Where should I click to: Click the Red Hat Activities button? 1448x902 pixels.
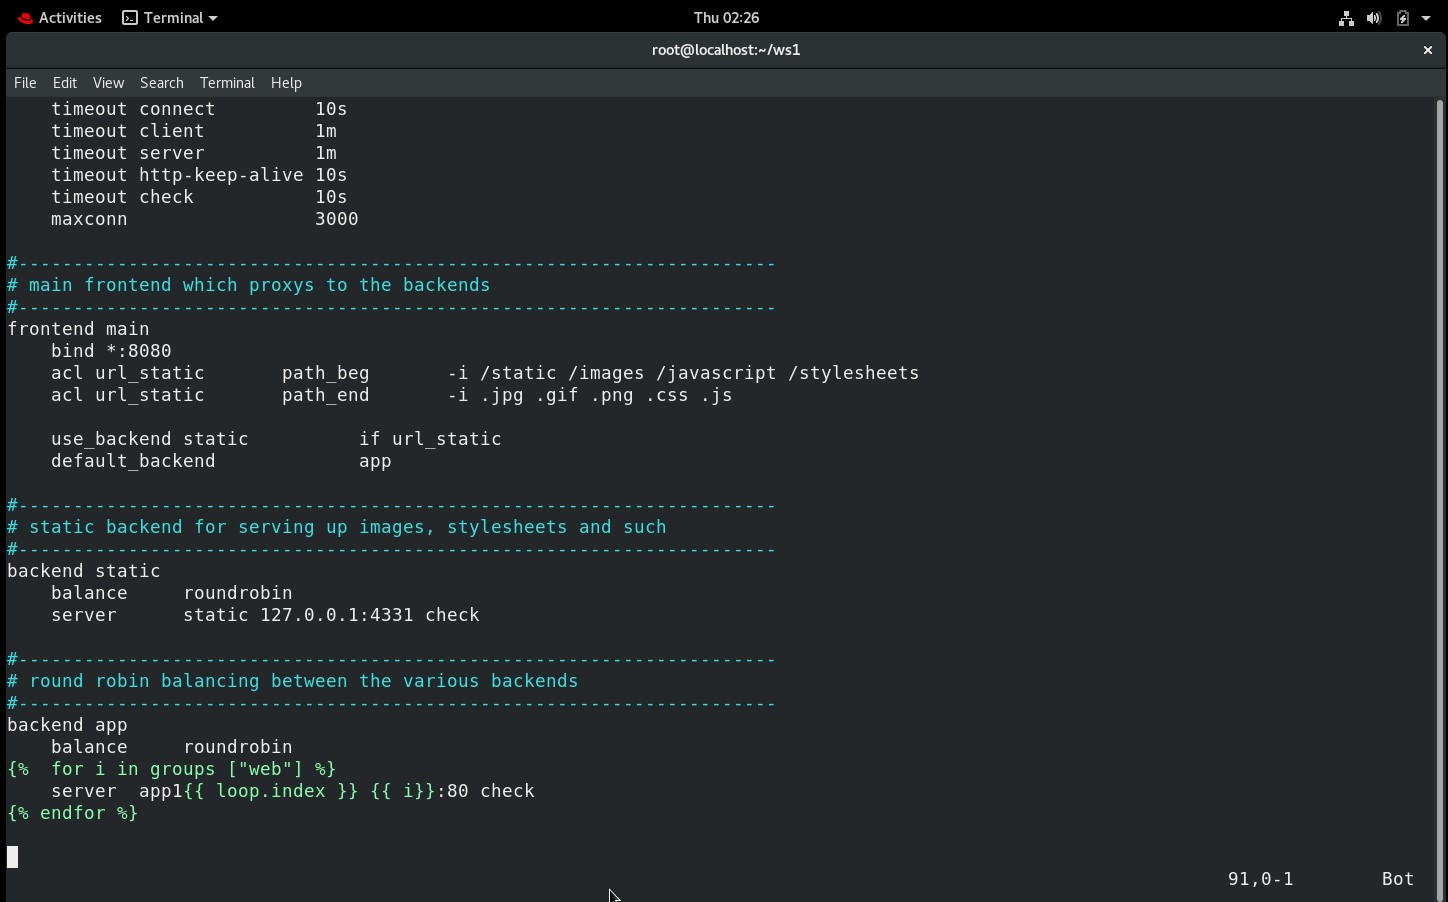[59, 18]
